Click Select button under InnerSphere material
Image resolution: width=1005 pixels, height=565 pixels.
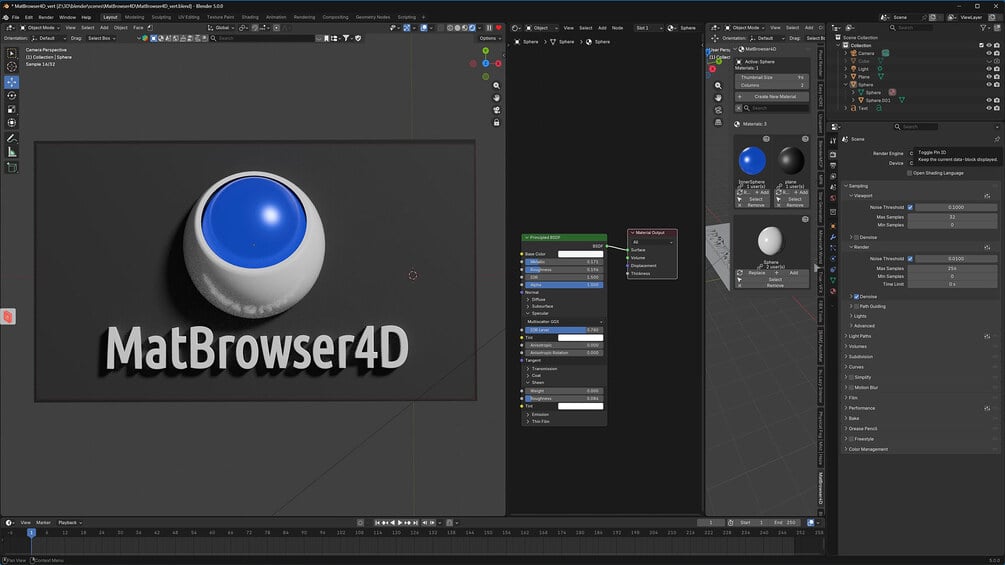click(x=752, y=199)
